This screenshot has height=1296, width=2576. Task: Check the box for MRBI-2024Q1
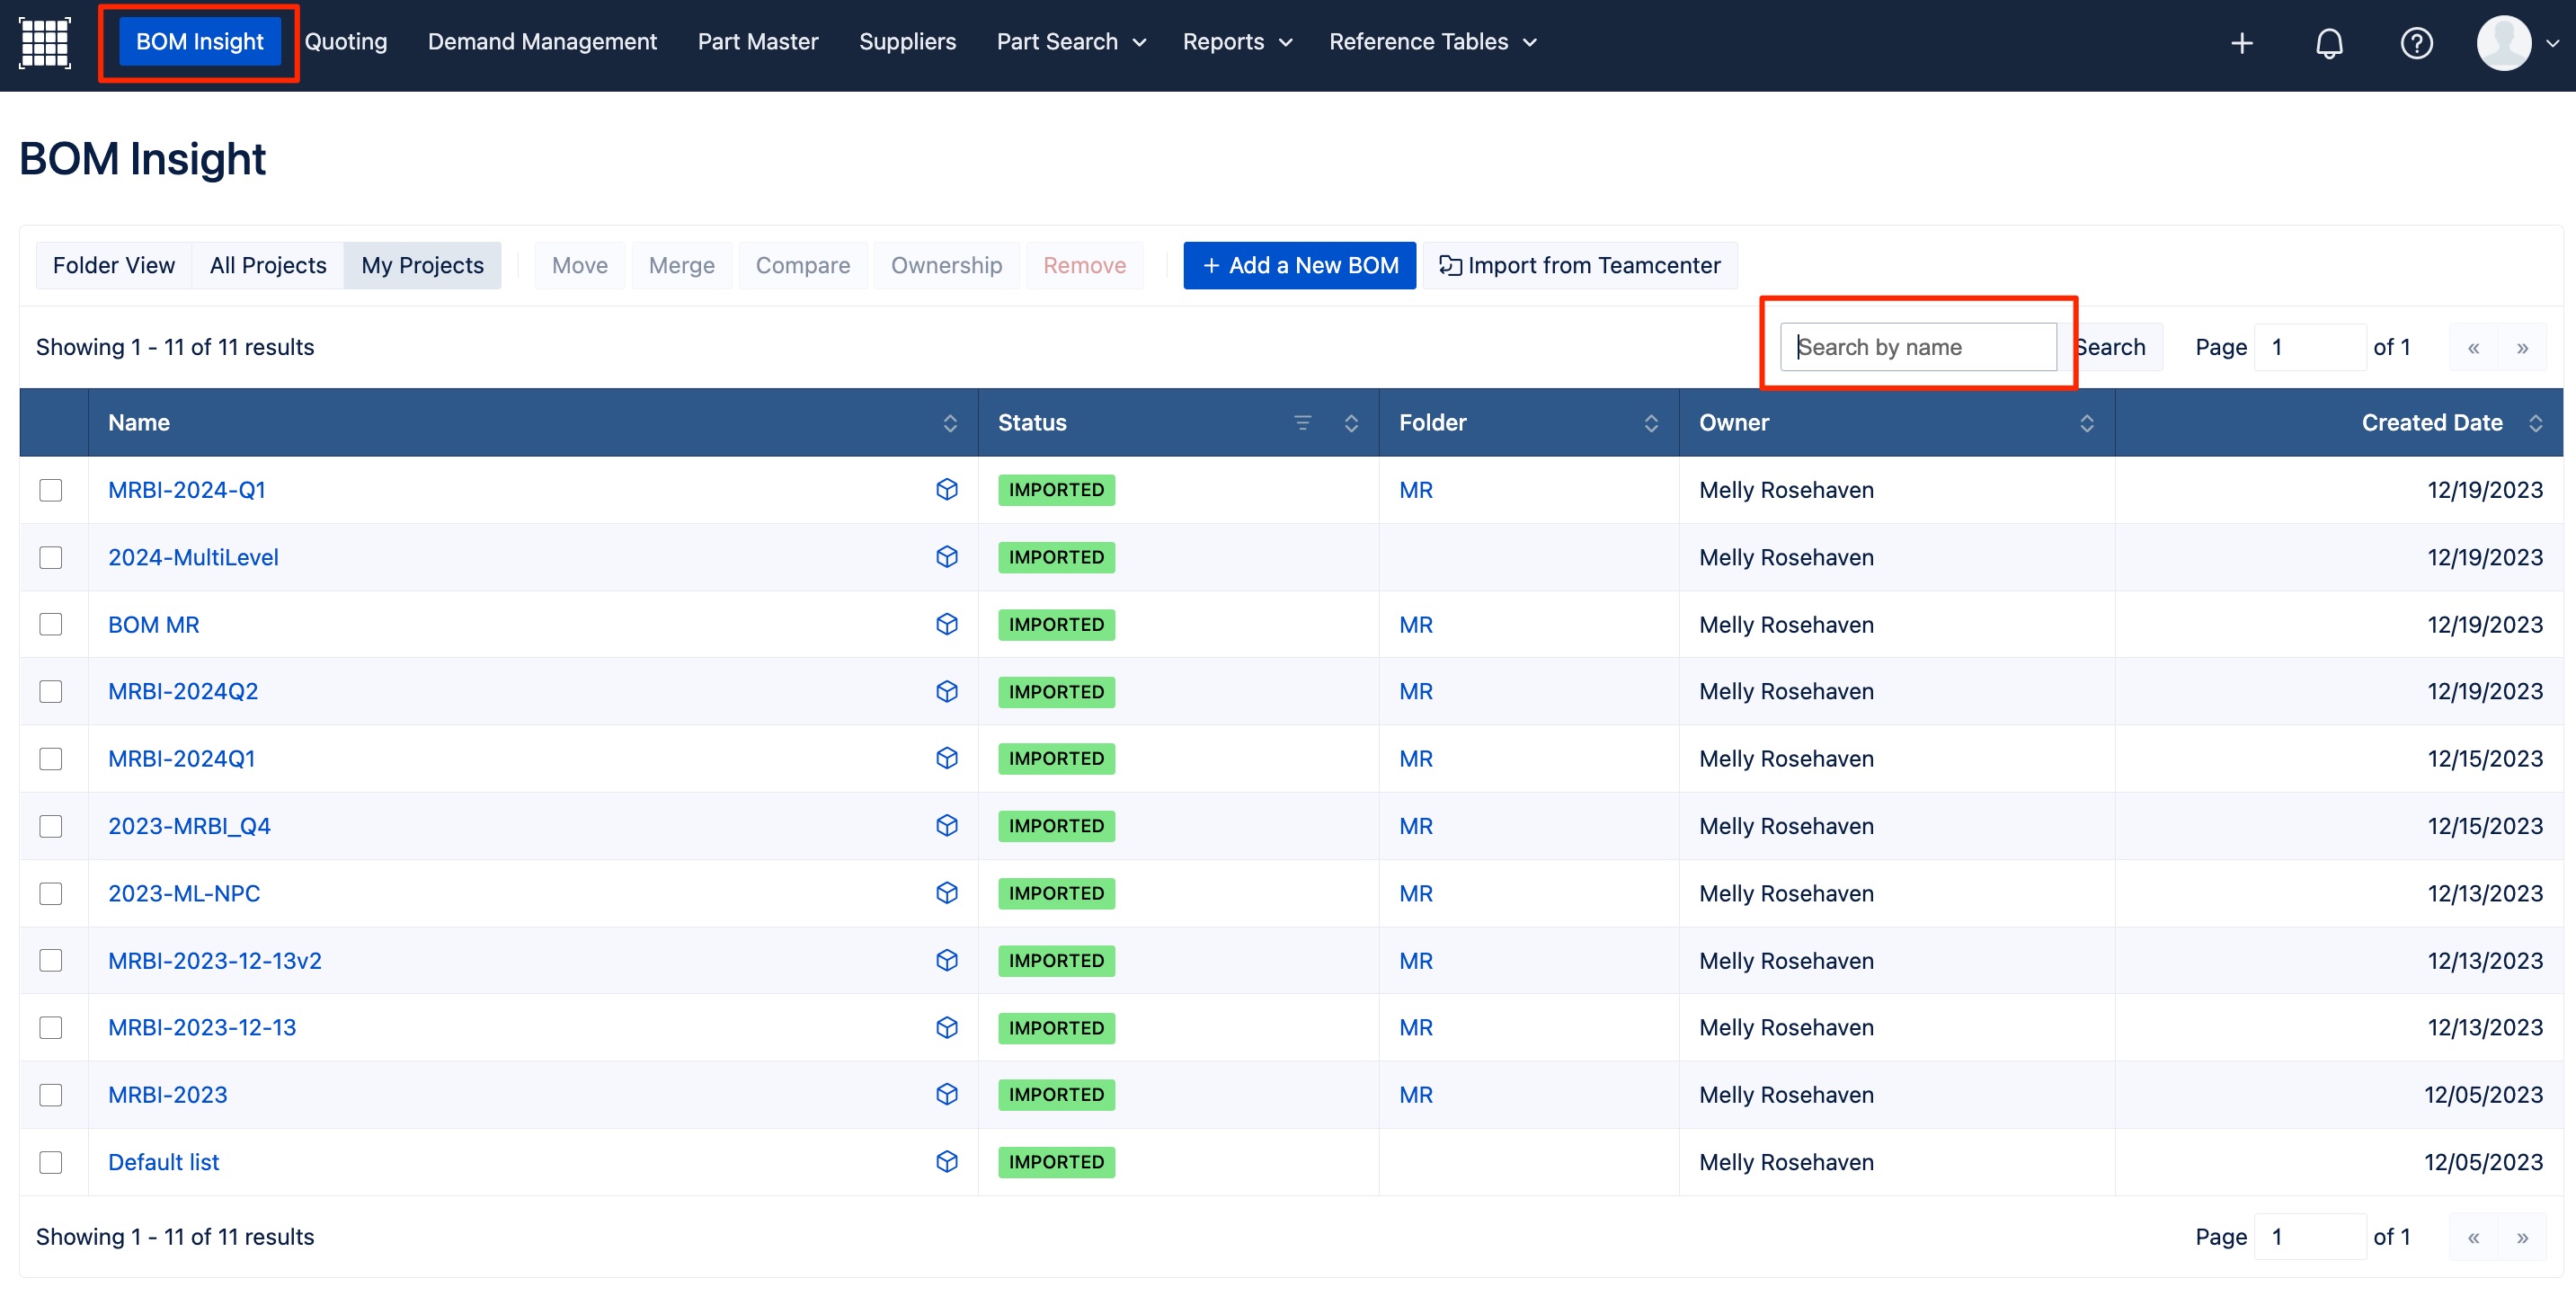pos(51,759)
